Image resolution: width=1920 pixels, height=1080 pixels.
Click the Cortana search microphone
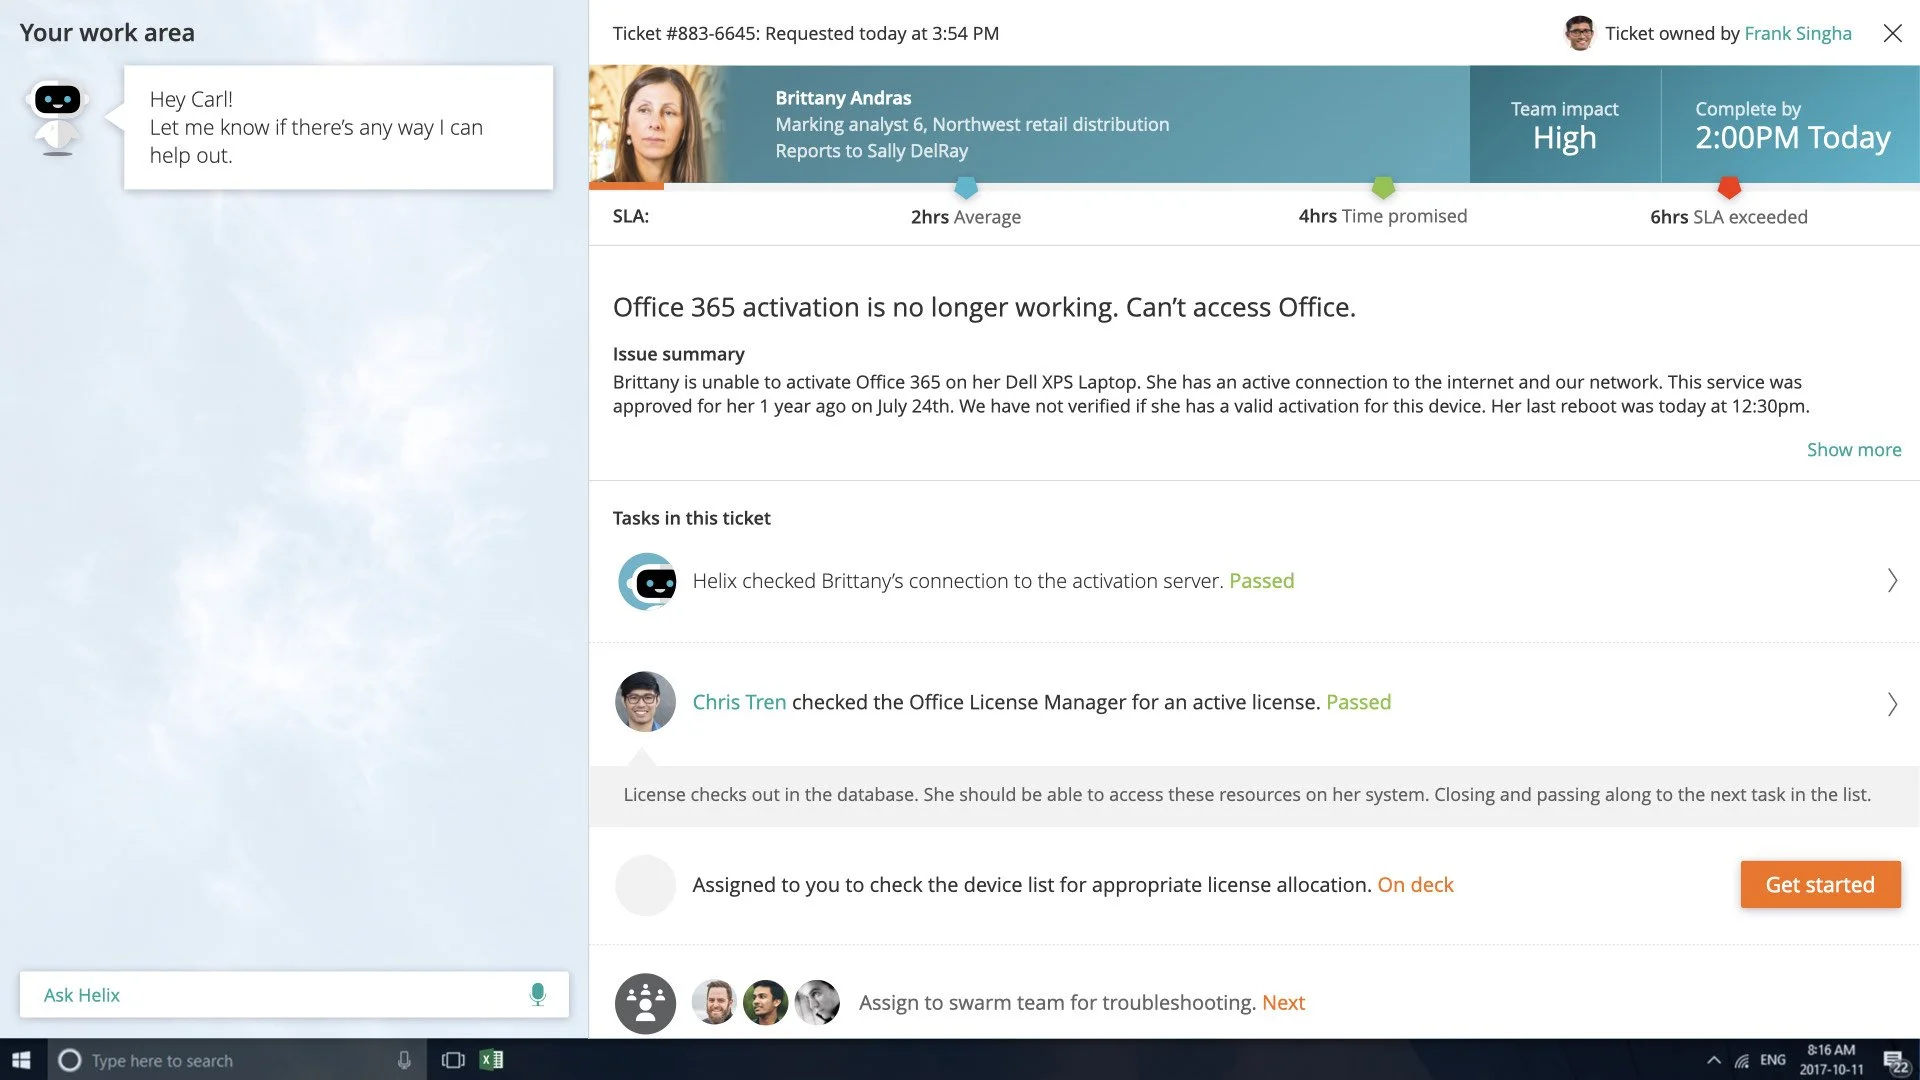(404, 1060)
